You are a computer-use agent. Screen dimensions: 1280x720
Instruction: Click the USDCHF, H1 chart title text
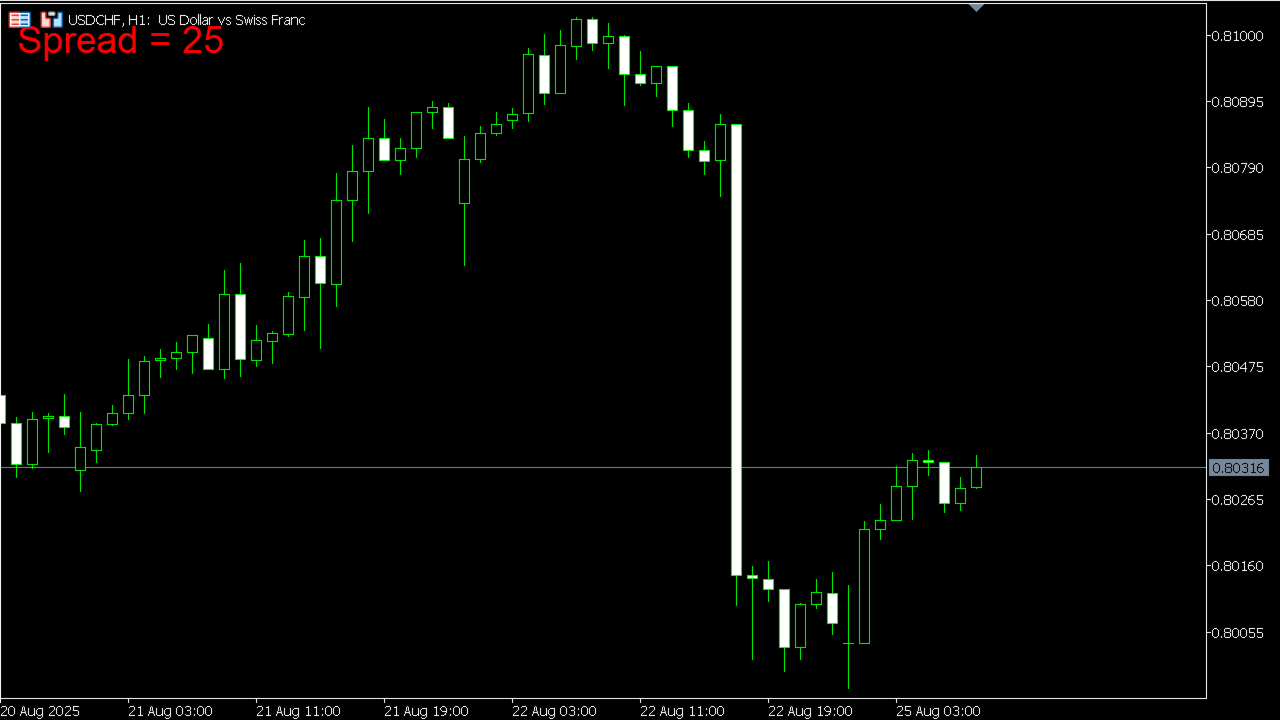[187, 20]
